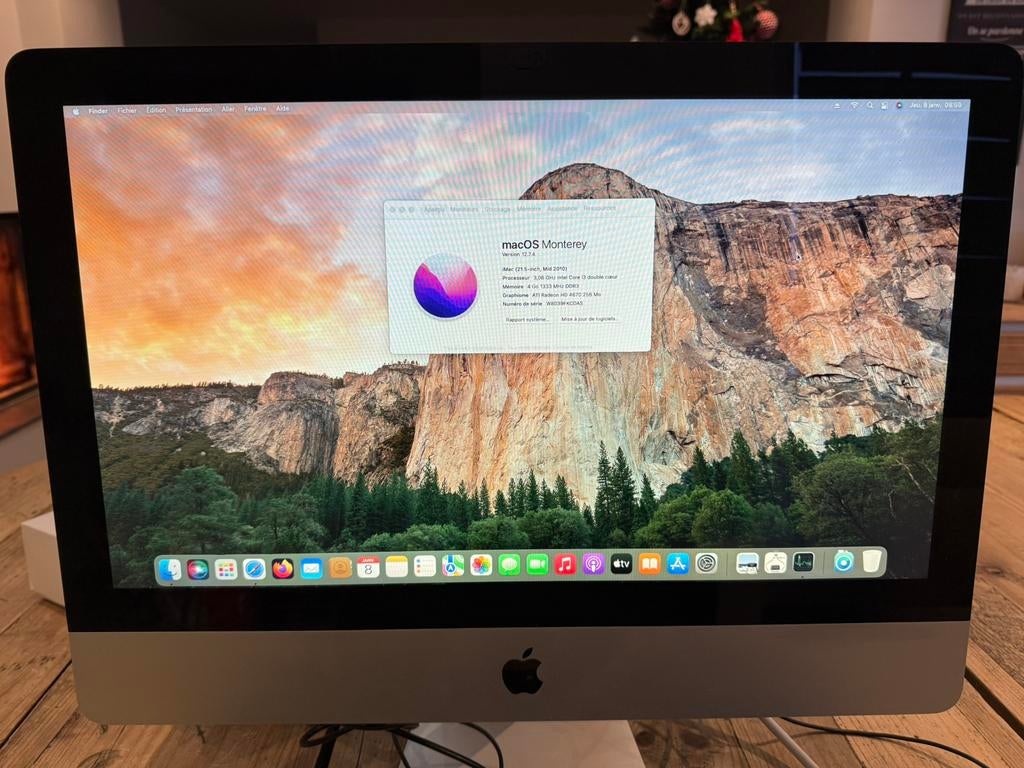Viewport: 1024px width, 768px height.
Task: Switch to the Aperçu tab
Action: [434, 210]
